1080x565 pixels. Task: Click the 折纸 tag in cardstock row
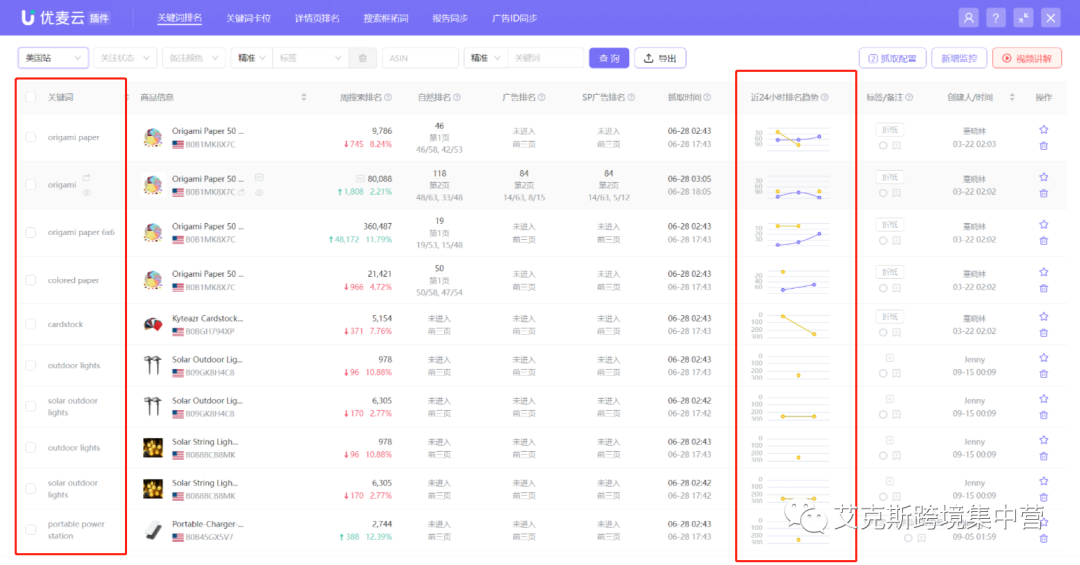click(890, 317)
